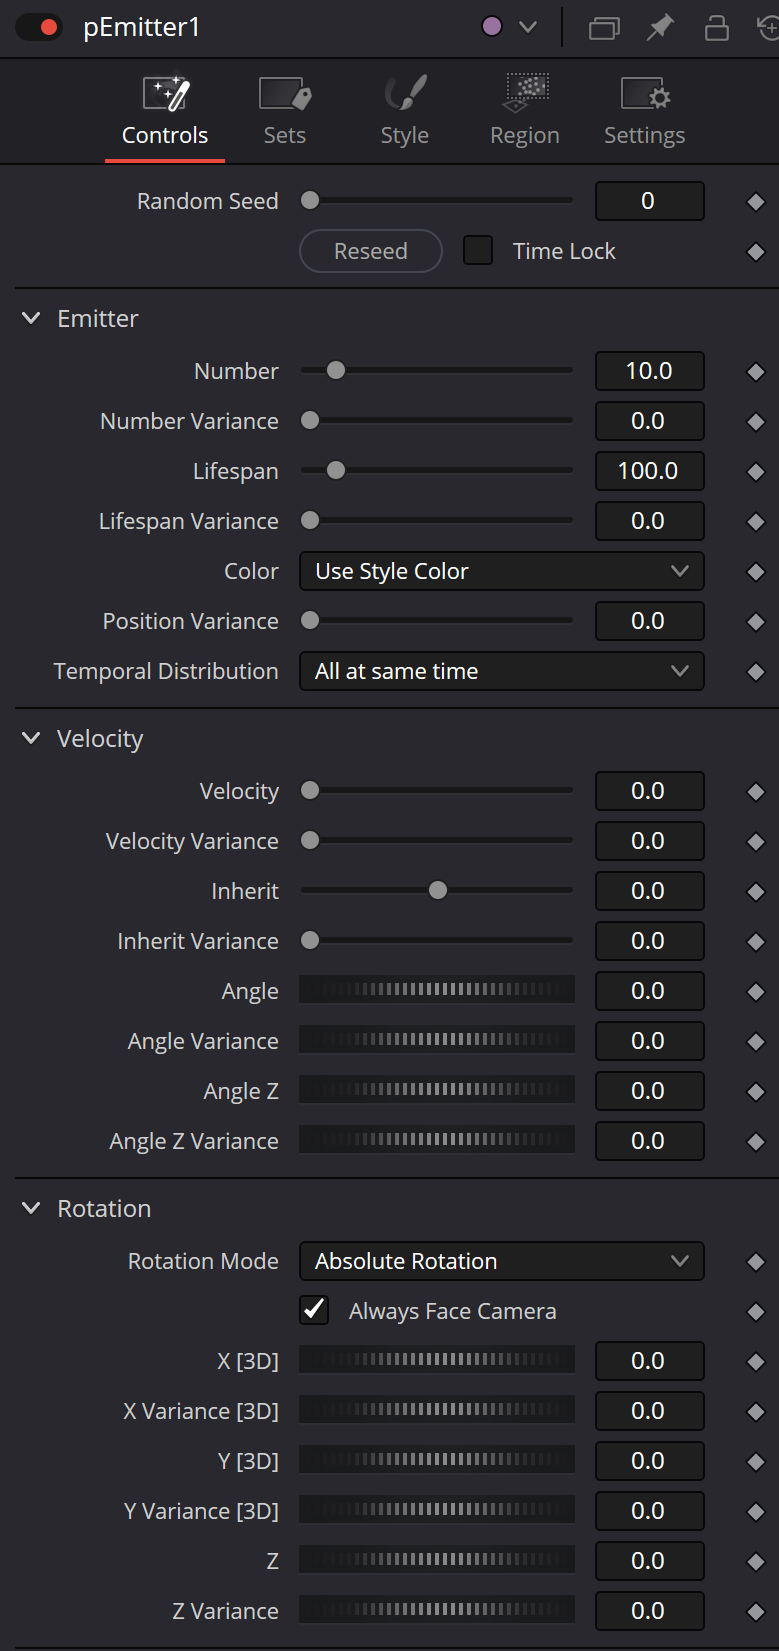The image size is (779, 1651).
Task: Add keyframe for Lifespan Variance
Action: point(756,522)
